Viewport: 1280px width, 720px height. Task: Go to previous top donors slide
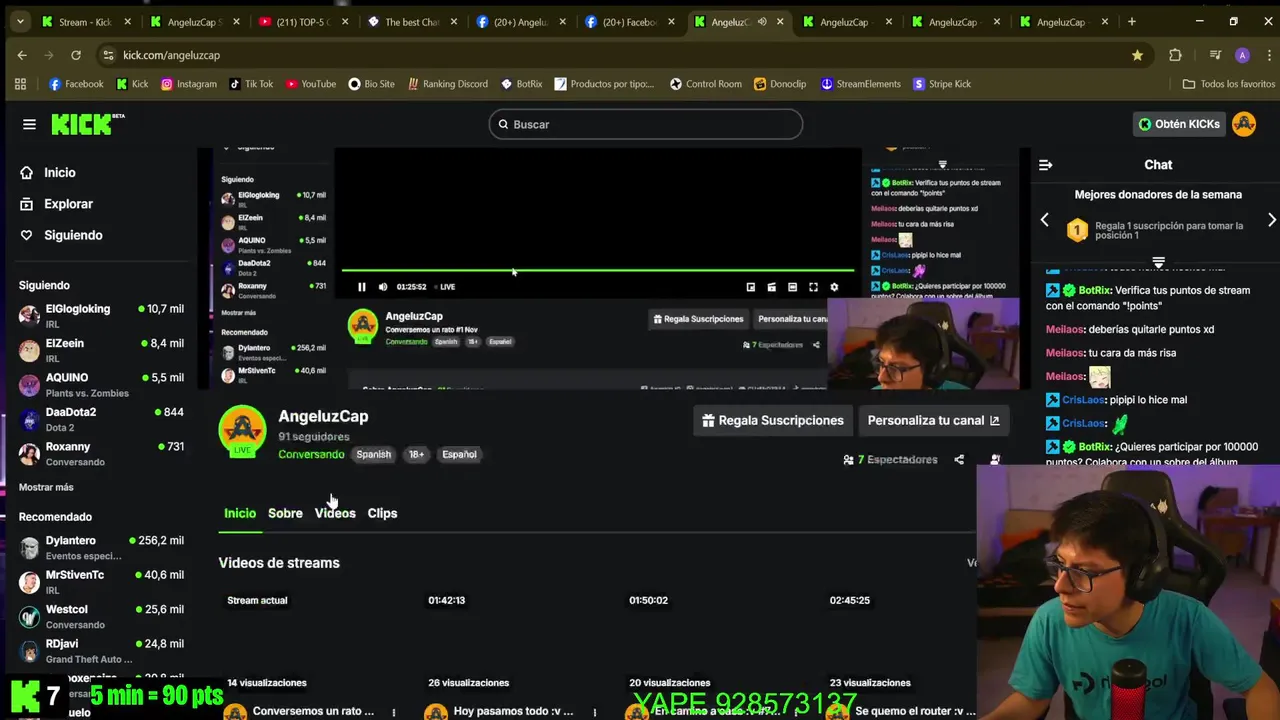[x=1044, y=220]
